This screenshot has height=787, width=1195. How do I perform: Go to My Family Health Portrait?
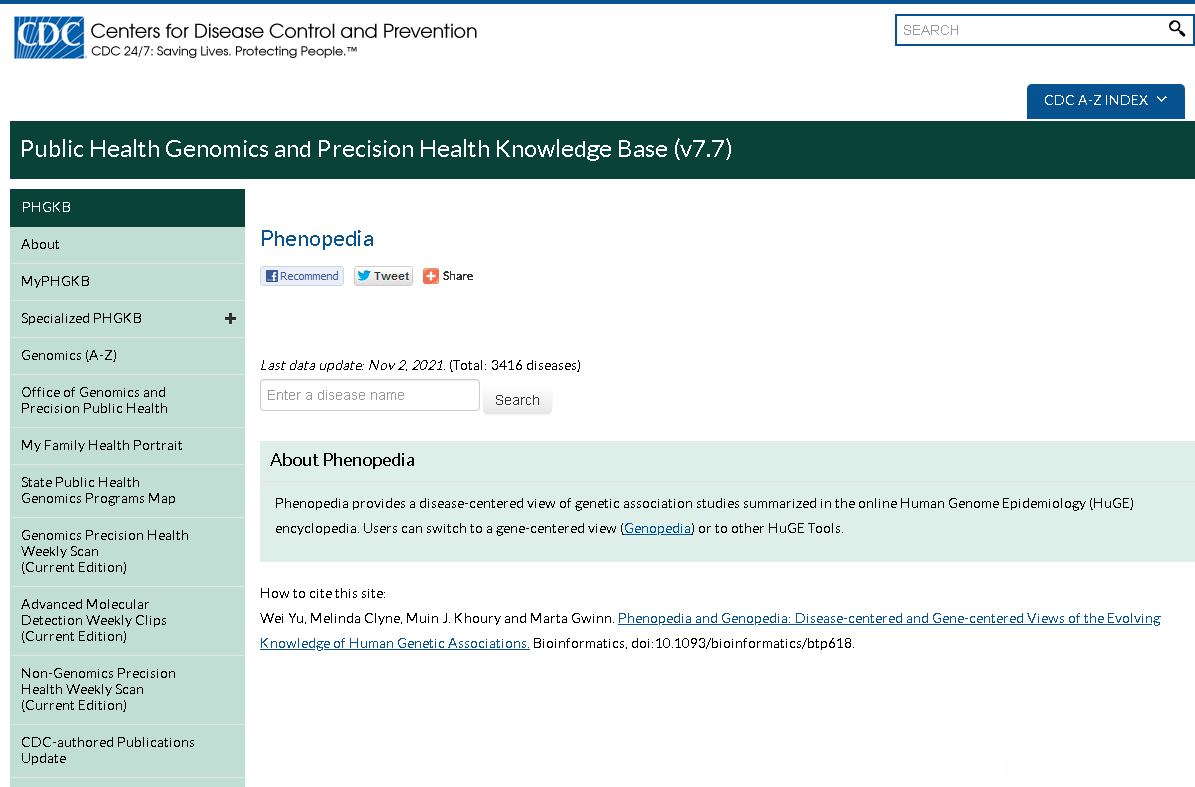102,445
